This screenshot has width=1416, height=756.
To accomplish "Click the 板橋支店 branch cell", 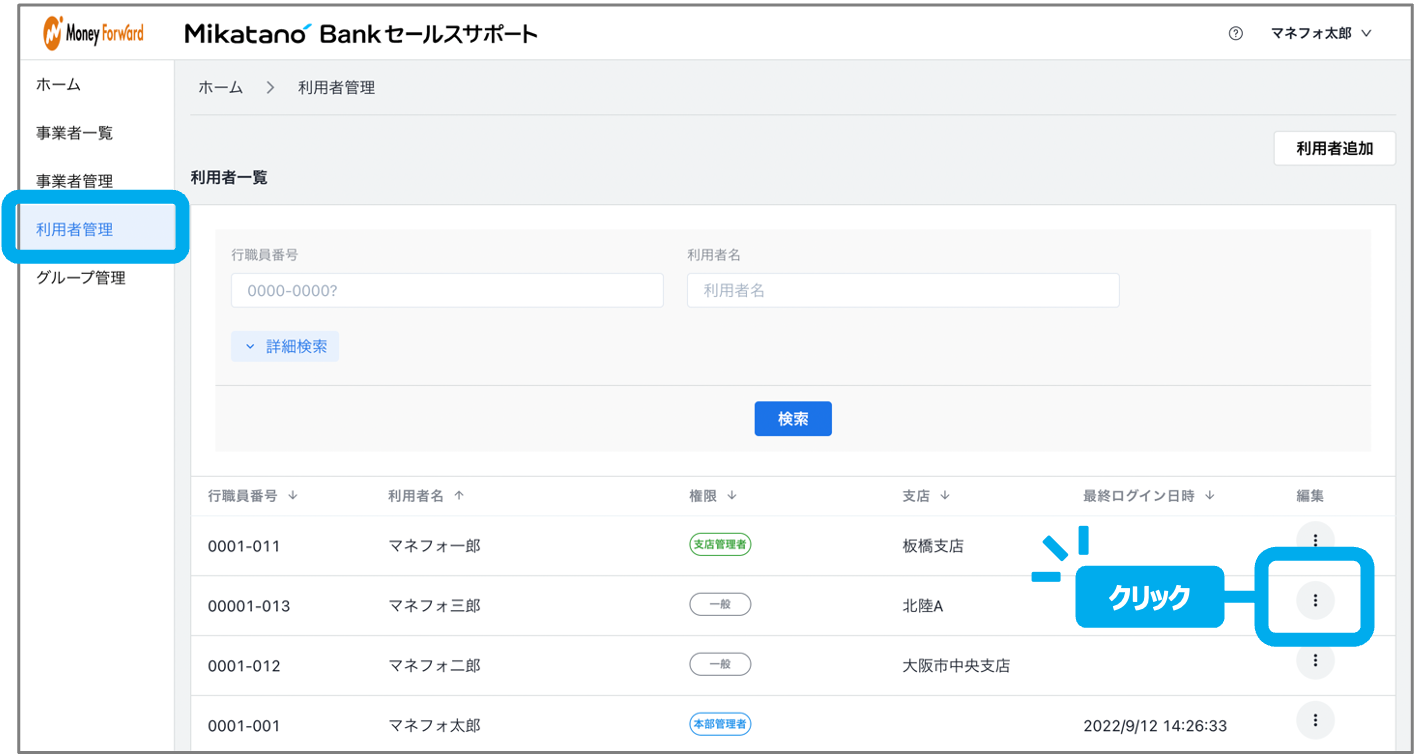I will point(933,546).
